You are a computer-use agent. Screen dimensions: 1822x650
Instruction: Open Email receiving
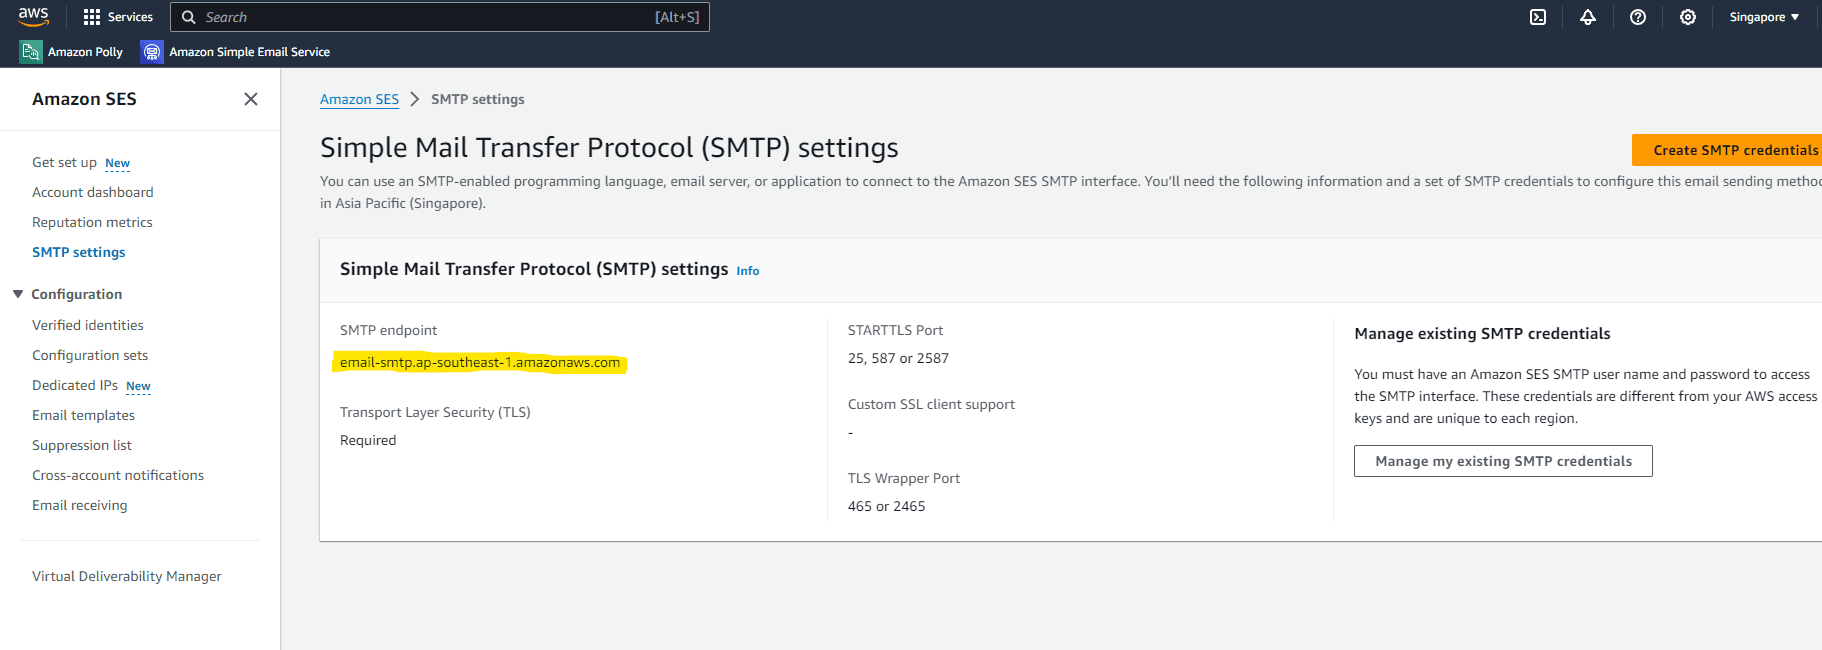[80, 505]
